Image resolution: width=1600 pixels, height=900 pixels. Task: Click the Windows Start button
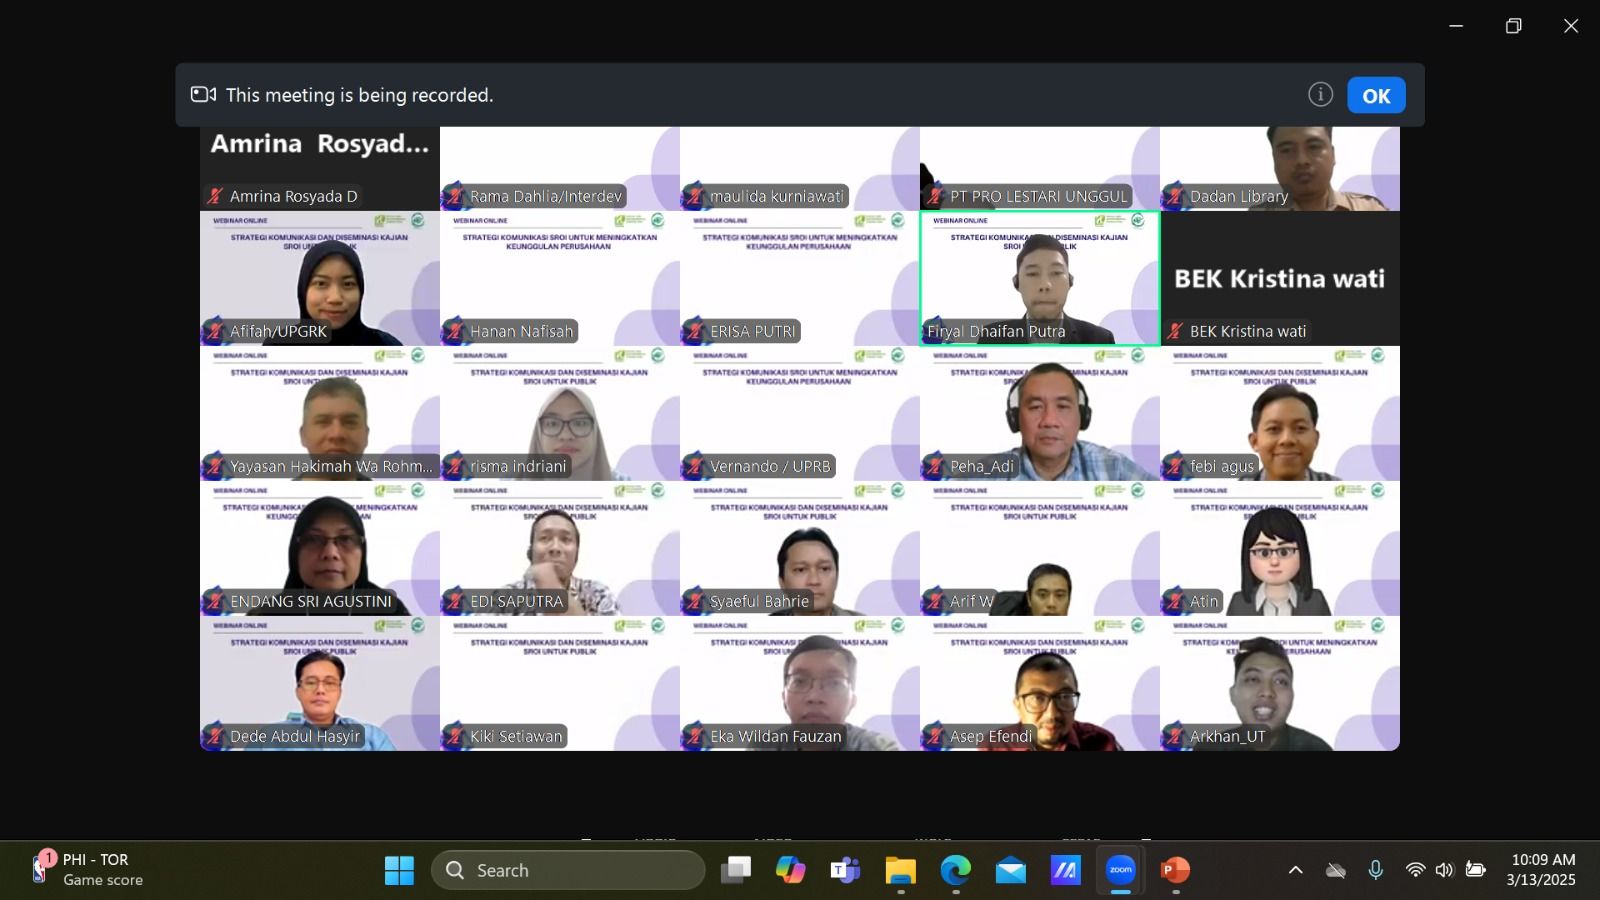coord(399,870)
